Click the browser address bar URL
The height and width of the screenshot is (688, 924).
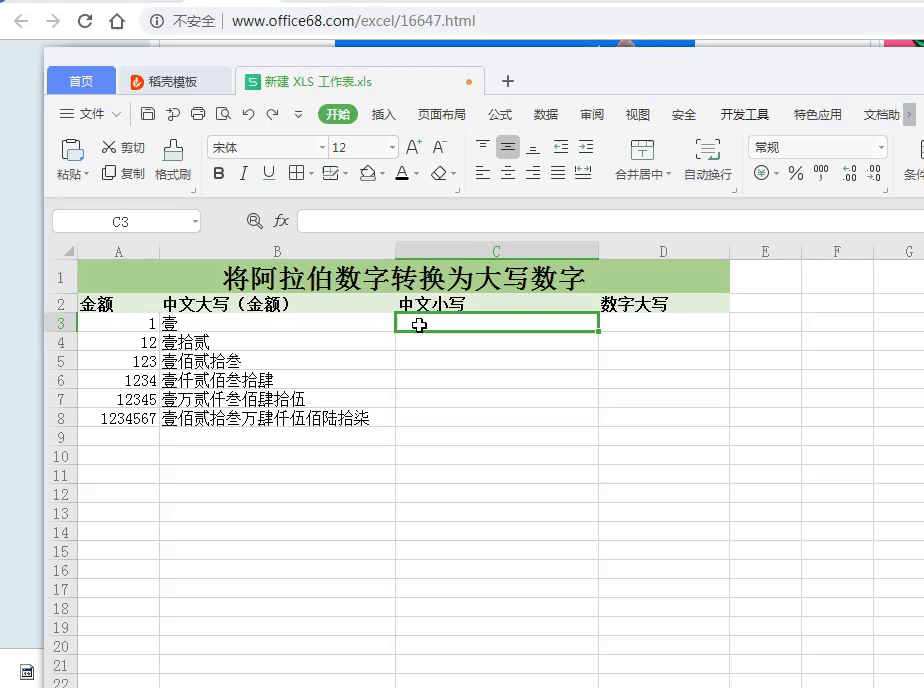[x=354, y=21]
